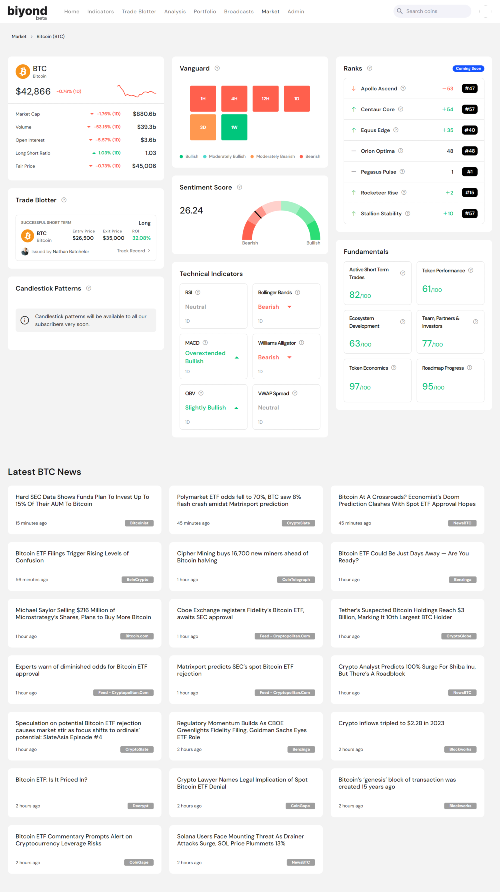
Task: Click the CoinTelegraph source tag
Action: (296, 580)
